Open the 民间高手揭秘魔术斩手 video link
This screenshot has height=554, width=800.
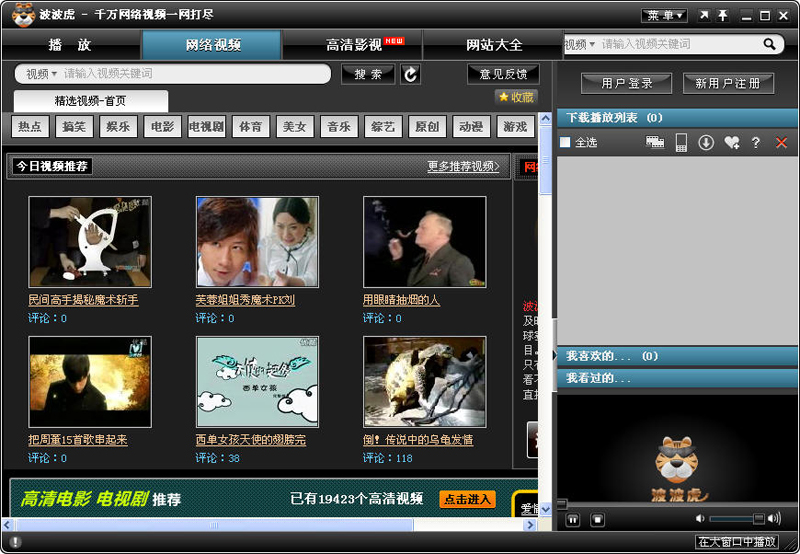[83, 300]
